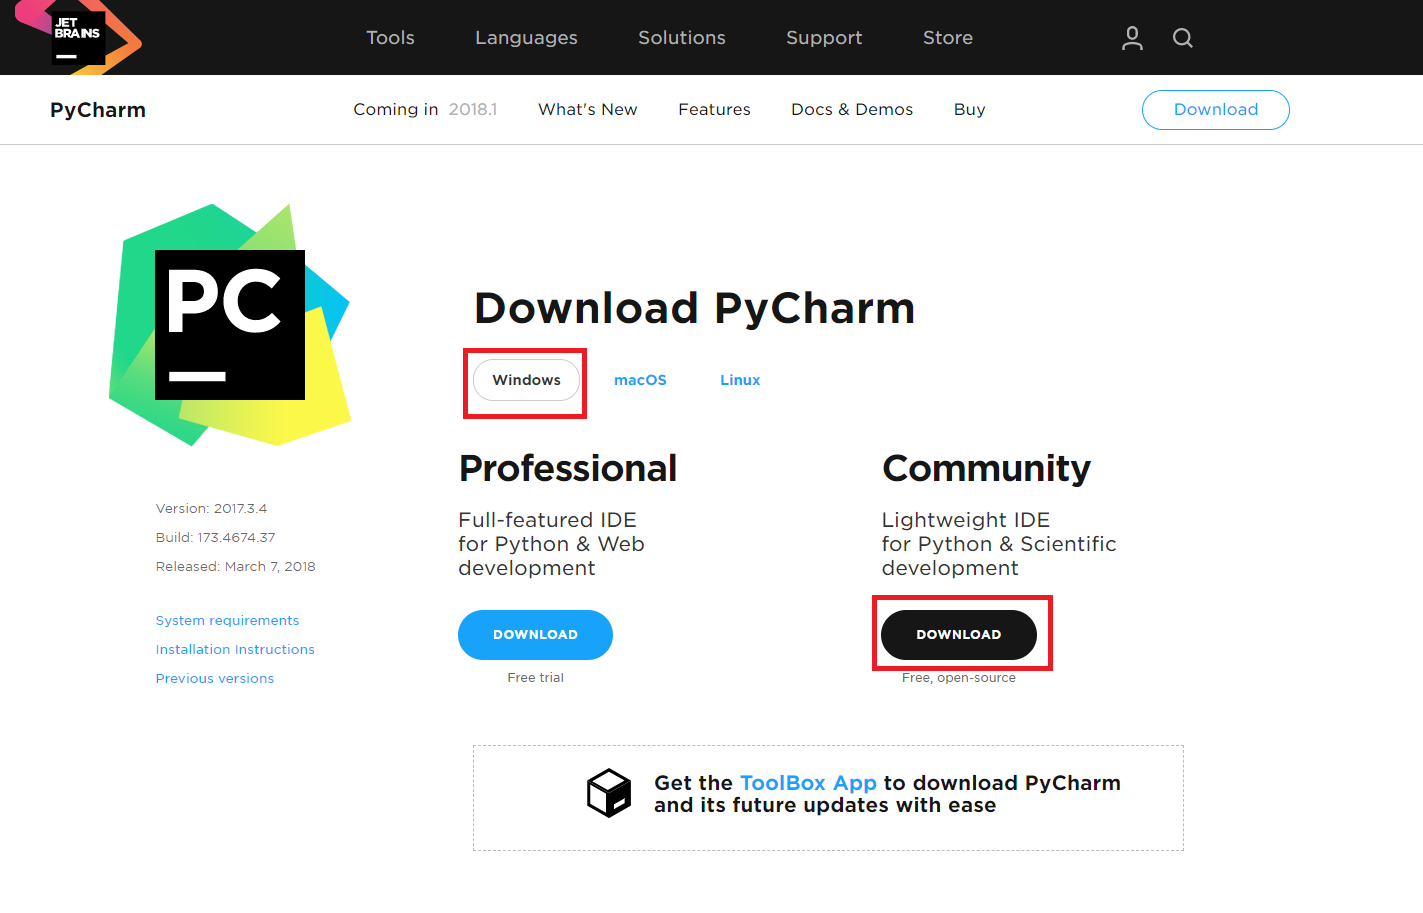Screen dimensions: 1423x913
Task: Click the ToolBox App cube icon
Action: pos(609,793)
